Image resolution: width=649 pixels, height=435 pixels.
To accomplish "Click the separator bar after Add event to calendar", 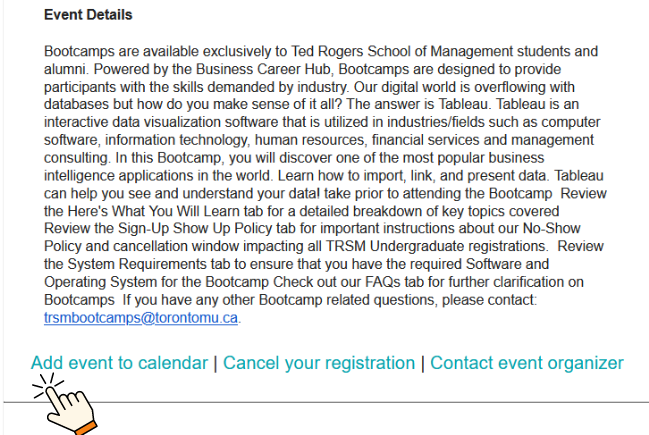I will pos(216,363).
